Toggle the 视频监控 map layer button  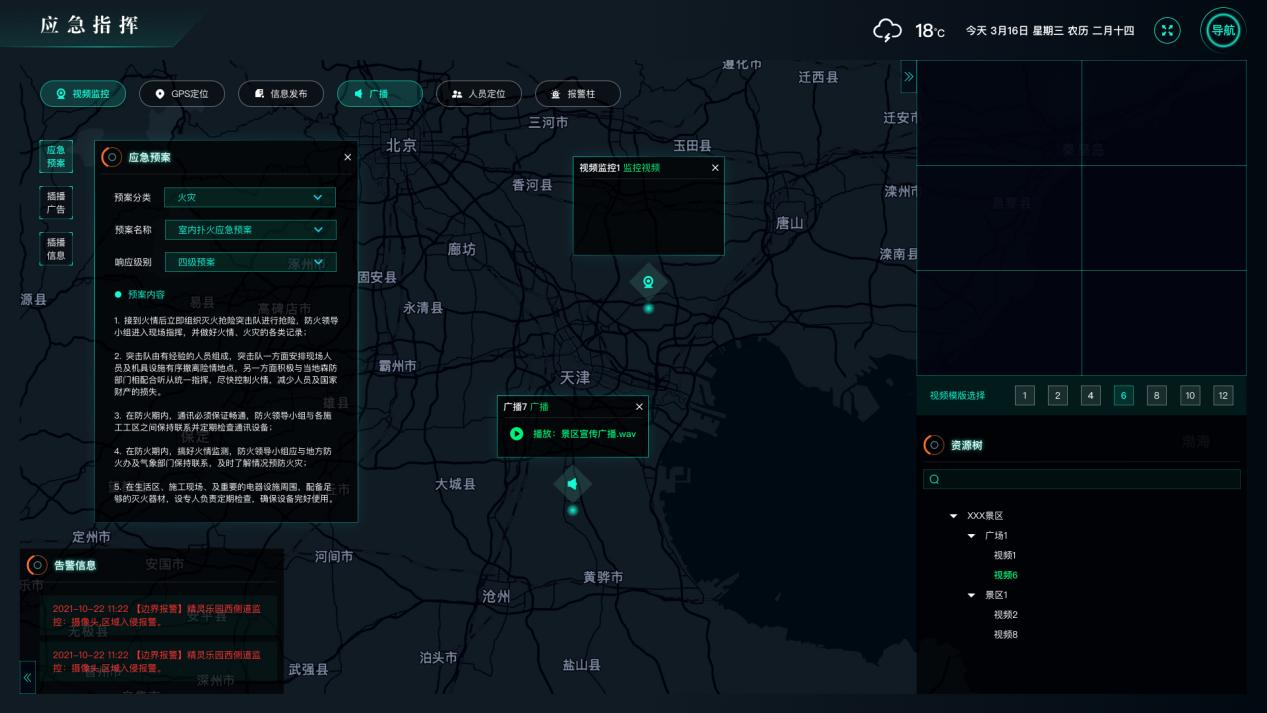[83, 94]
